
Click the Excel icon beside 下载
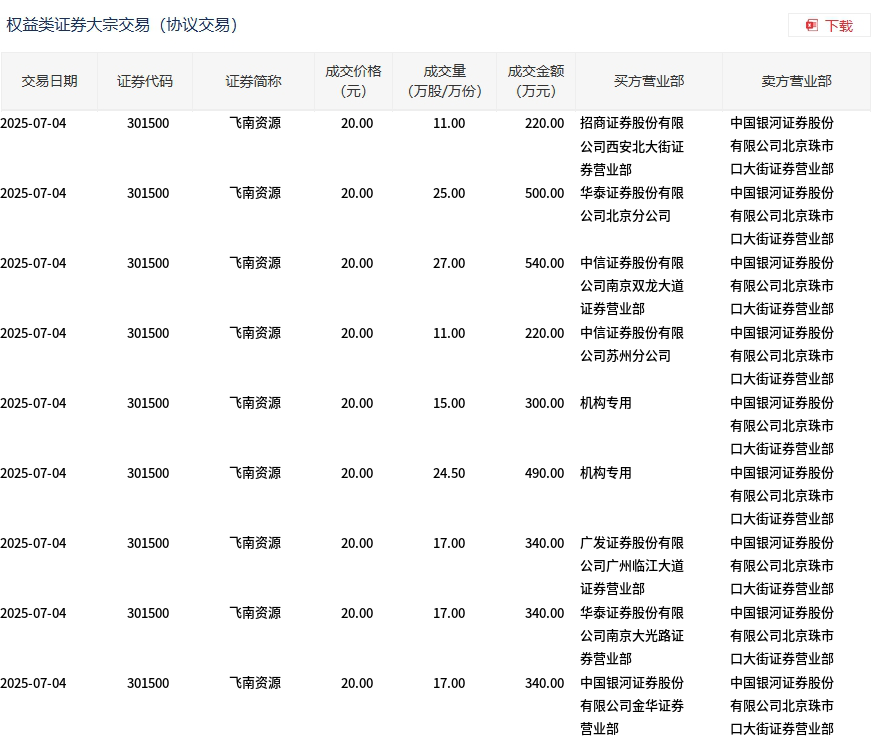coord(812,26)
